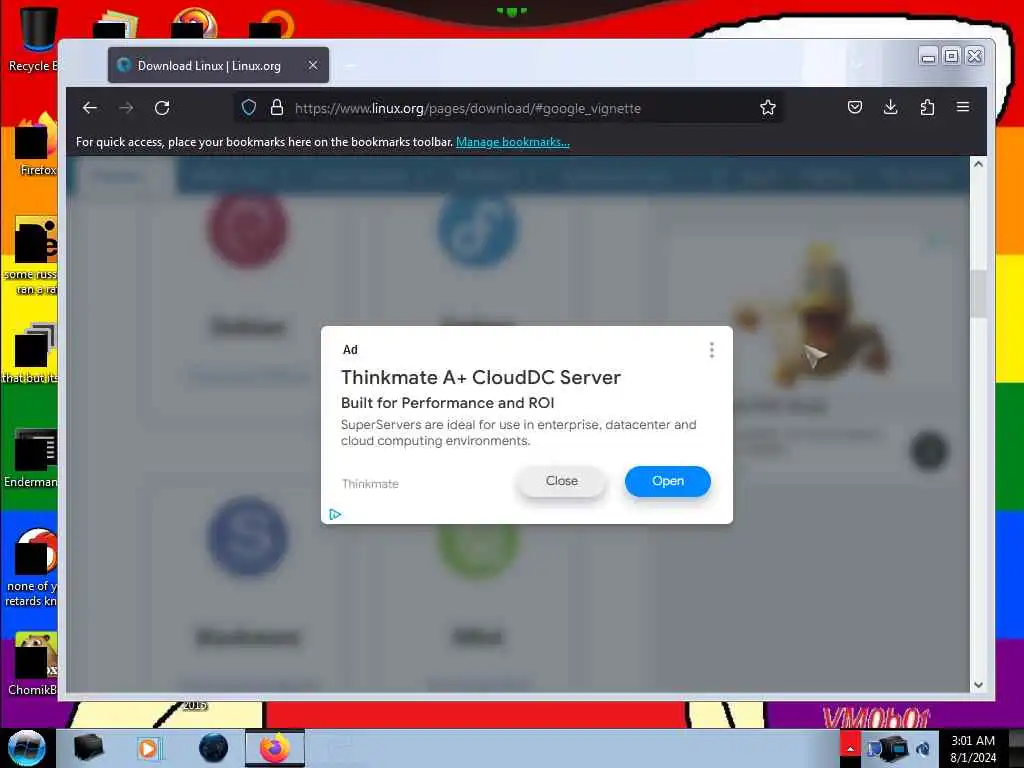Viewport: 1024px width, 768px height.
Task: Open the Pocket save icon
Action: [854, 107]
